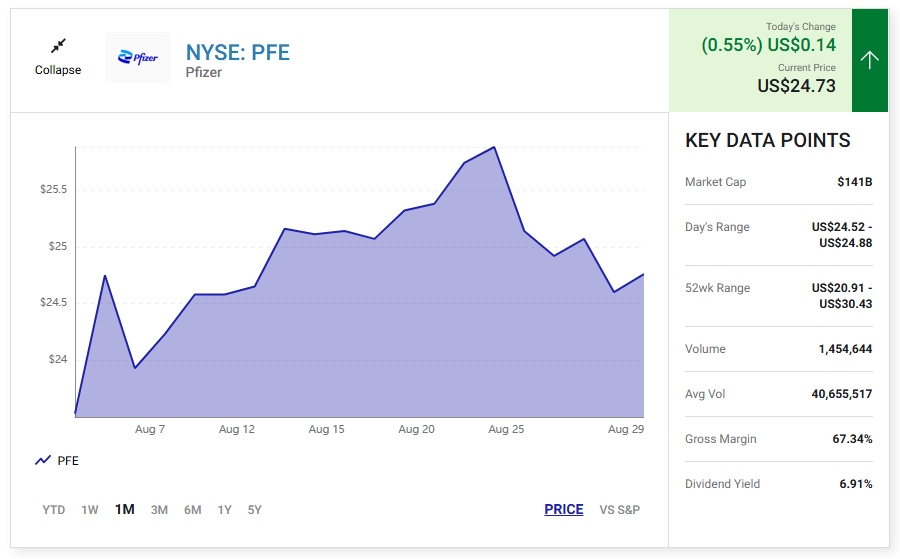Select the YTD time range
Image resolution: width=900 pixels, height=559 pixels.
[x=54, y=510]
